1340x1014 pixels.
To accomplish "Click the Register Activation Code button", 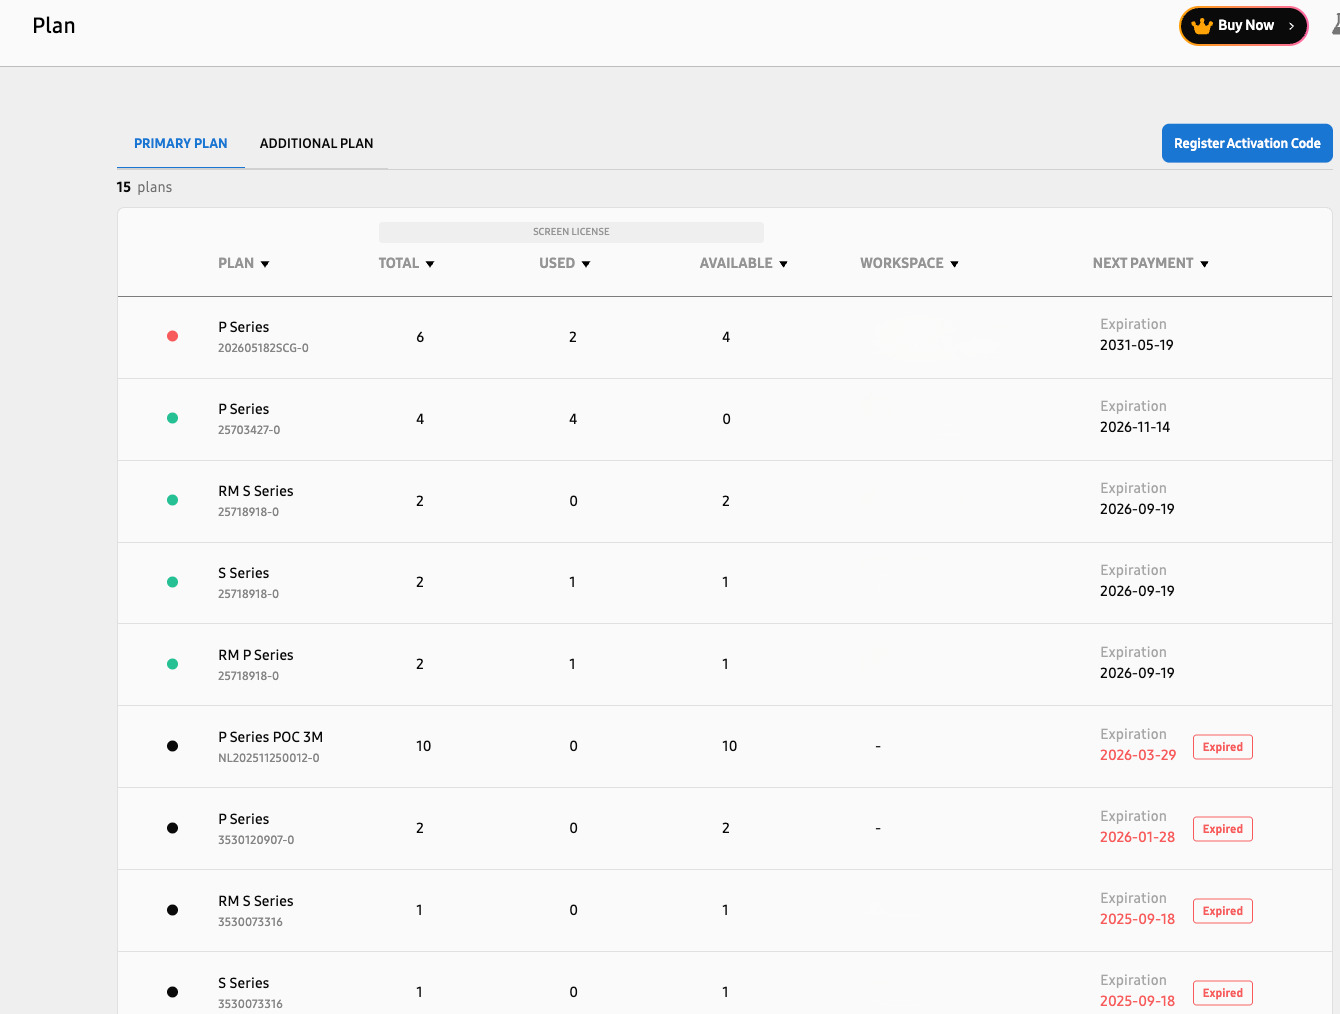I will (x=1247, y=143).
